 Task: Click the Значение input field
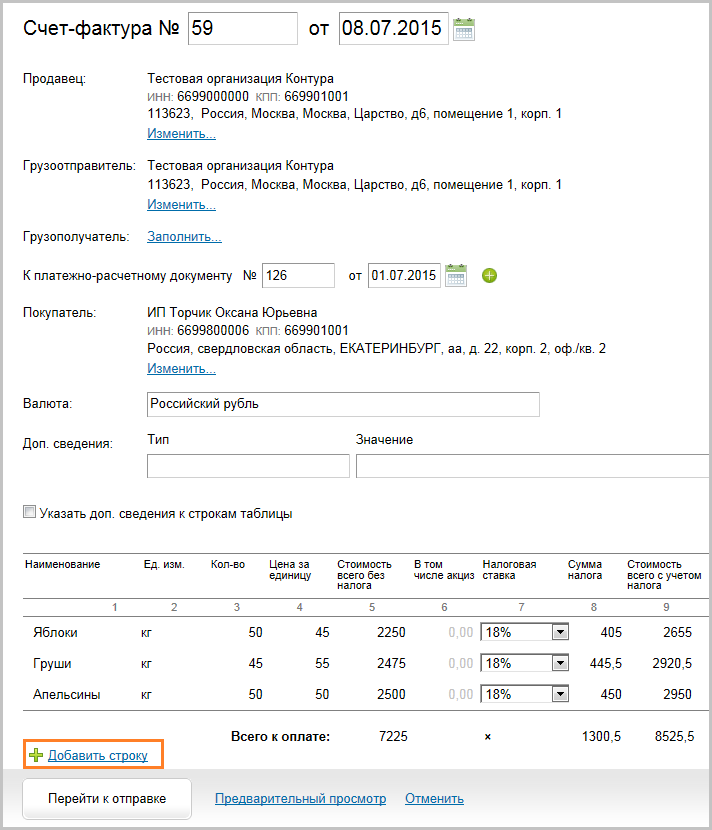click(533, 466)
